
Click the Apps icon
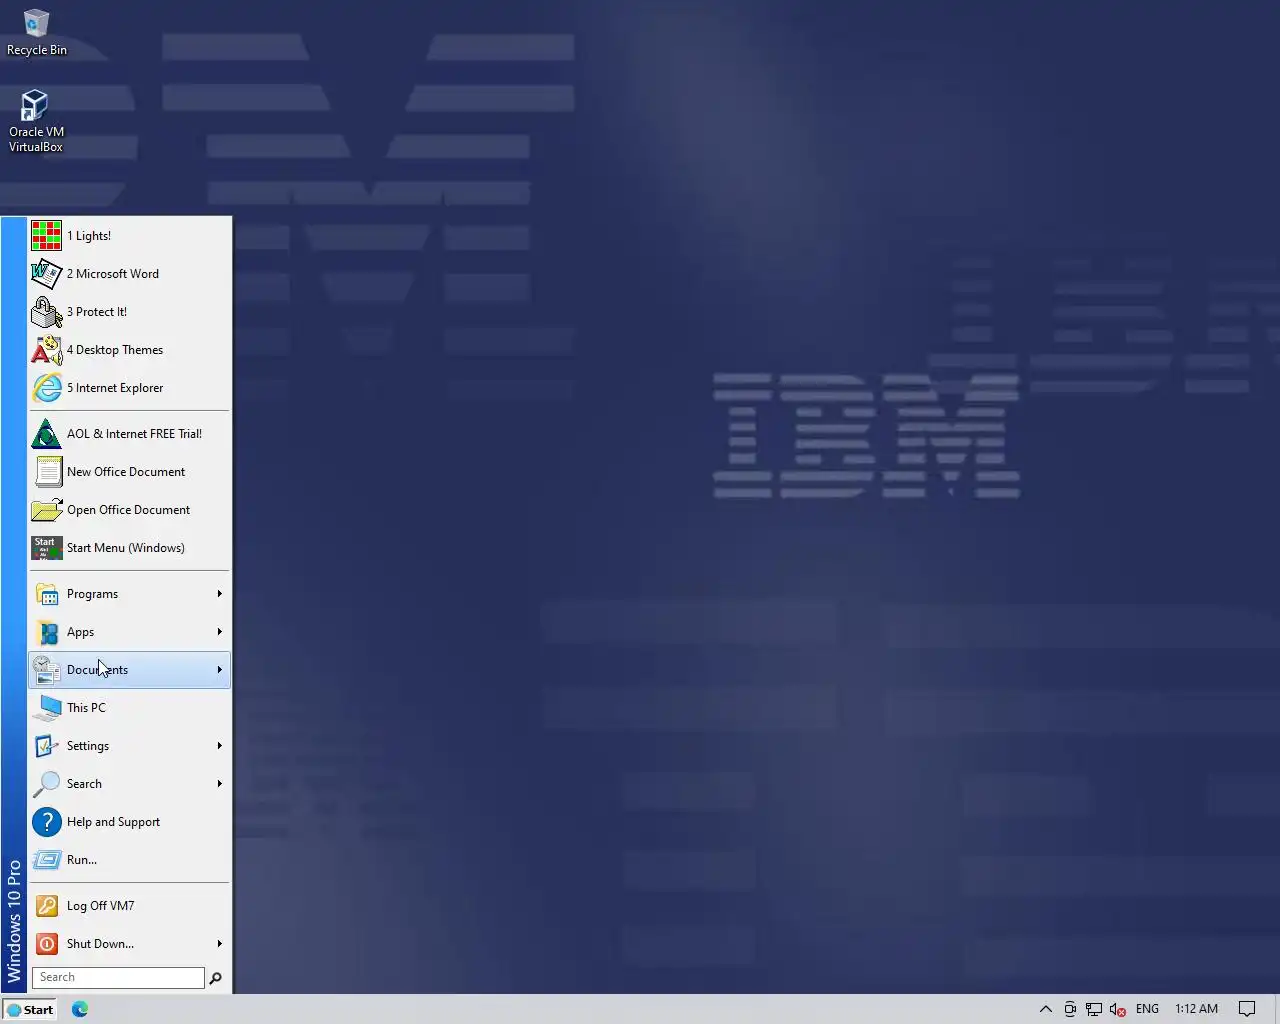point(46,632)
